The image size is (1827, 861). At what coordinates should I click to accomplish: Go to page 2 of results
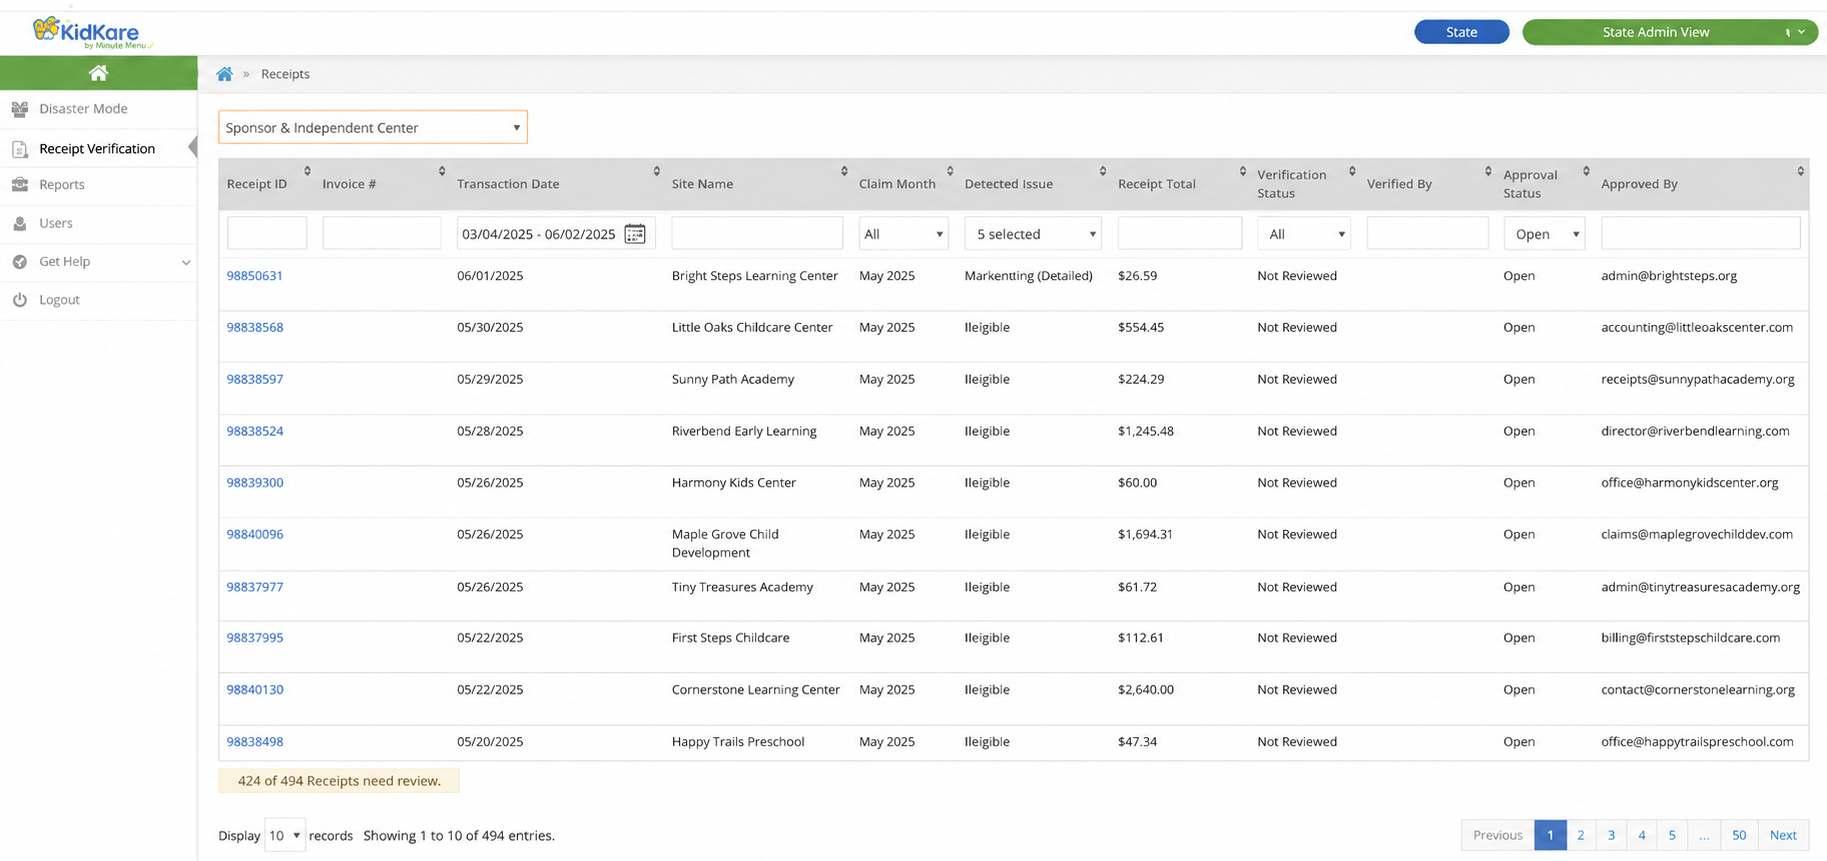pos(1581,835)
